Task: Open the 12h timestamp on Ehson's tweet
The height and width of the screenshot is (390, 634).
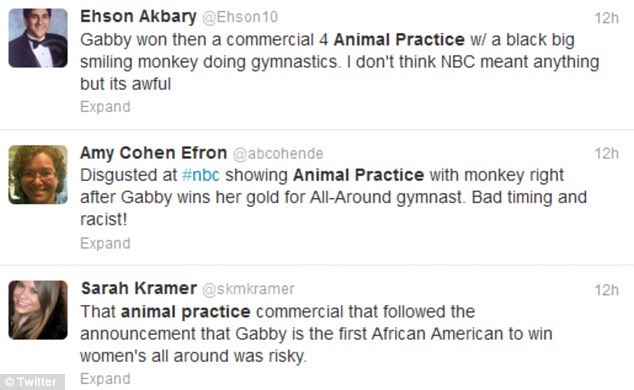Action: tap(606, 18)
